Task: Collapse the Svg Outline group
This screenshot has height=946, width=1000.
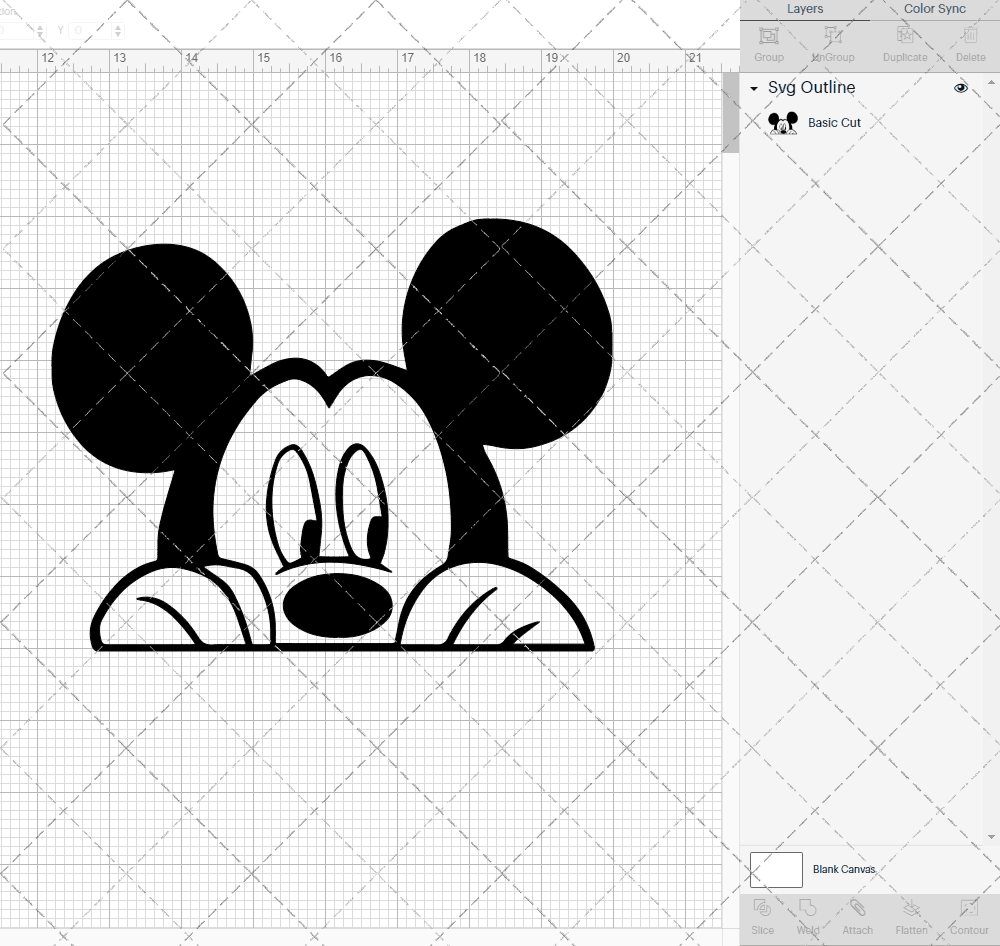Action: coord(753,88)
